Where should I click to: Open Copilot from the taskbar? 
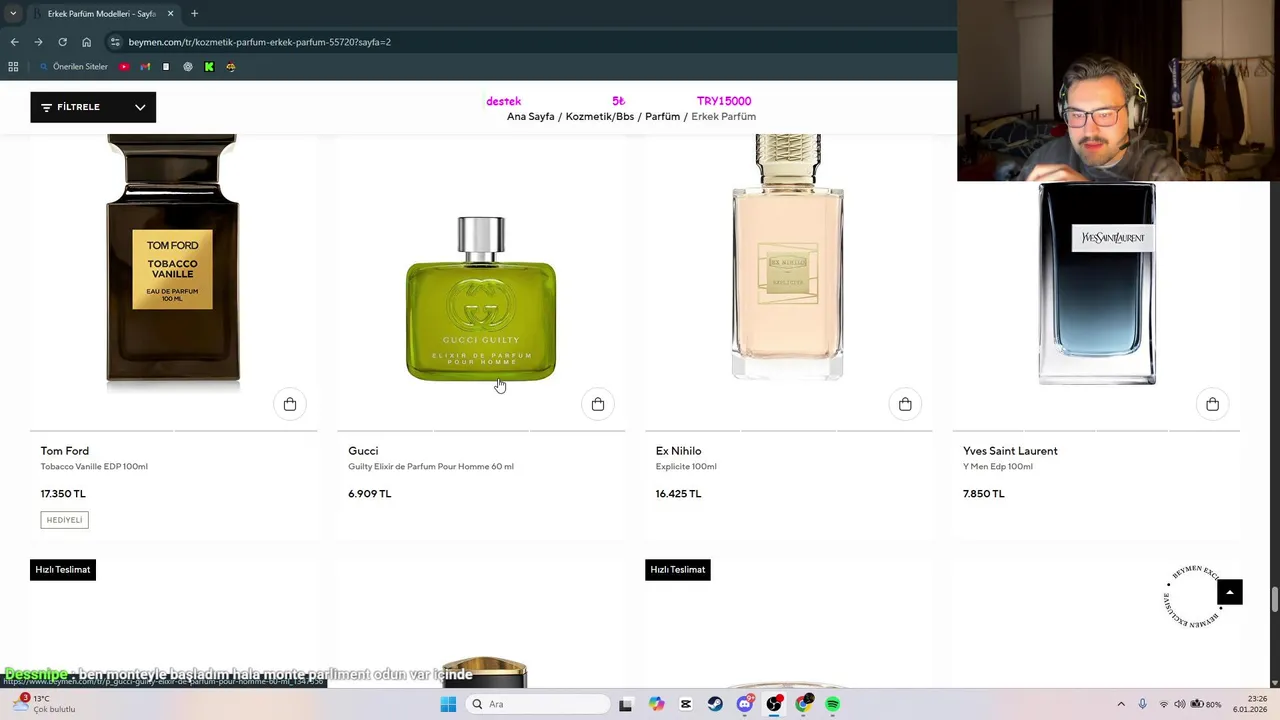pos(656,704)
